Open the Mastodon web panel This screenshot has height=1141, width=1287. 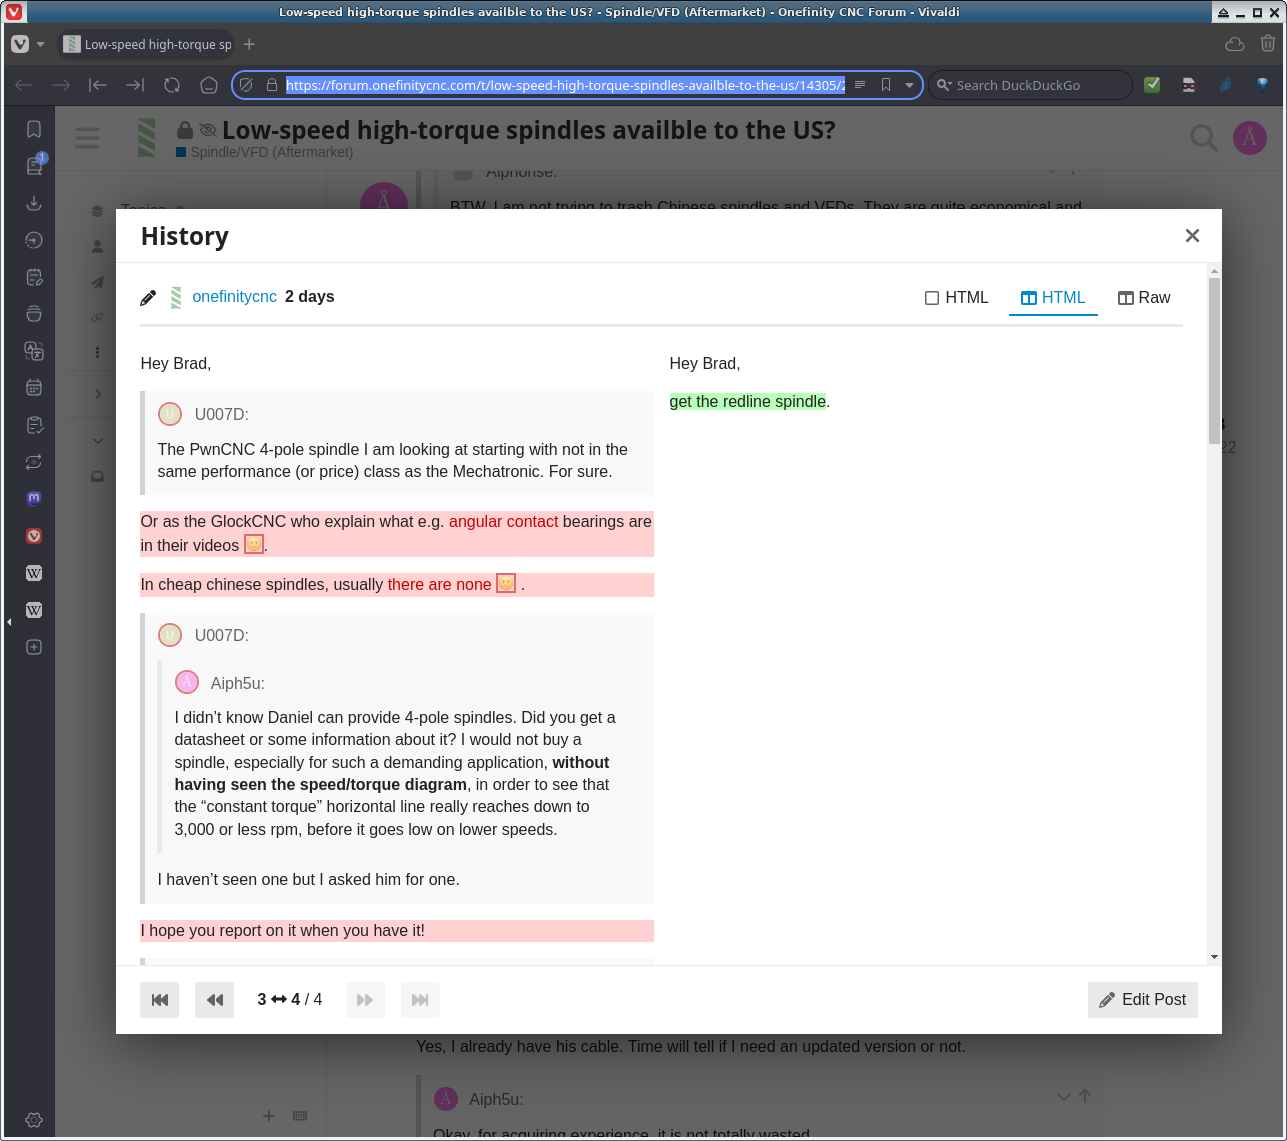click(34, 498)
